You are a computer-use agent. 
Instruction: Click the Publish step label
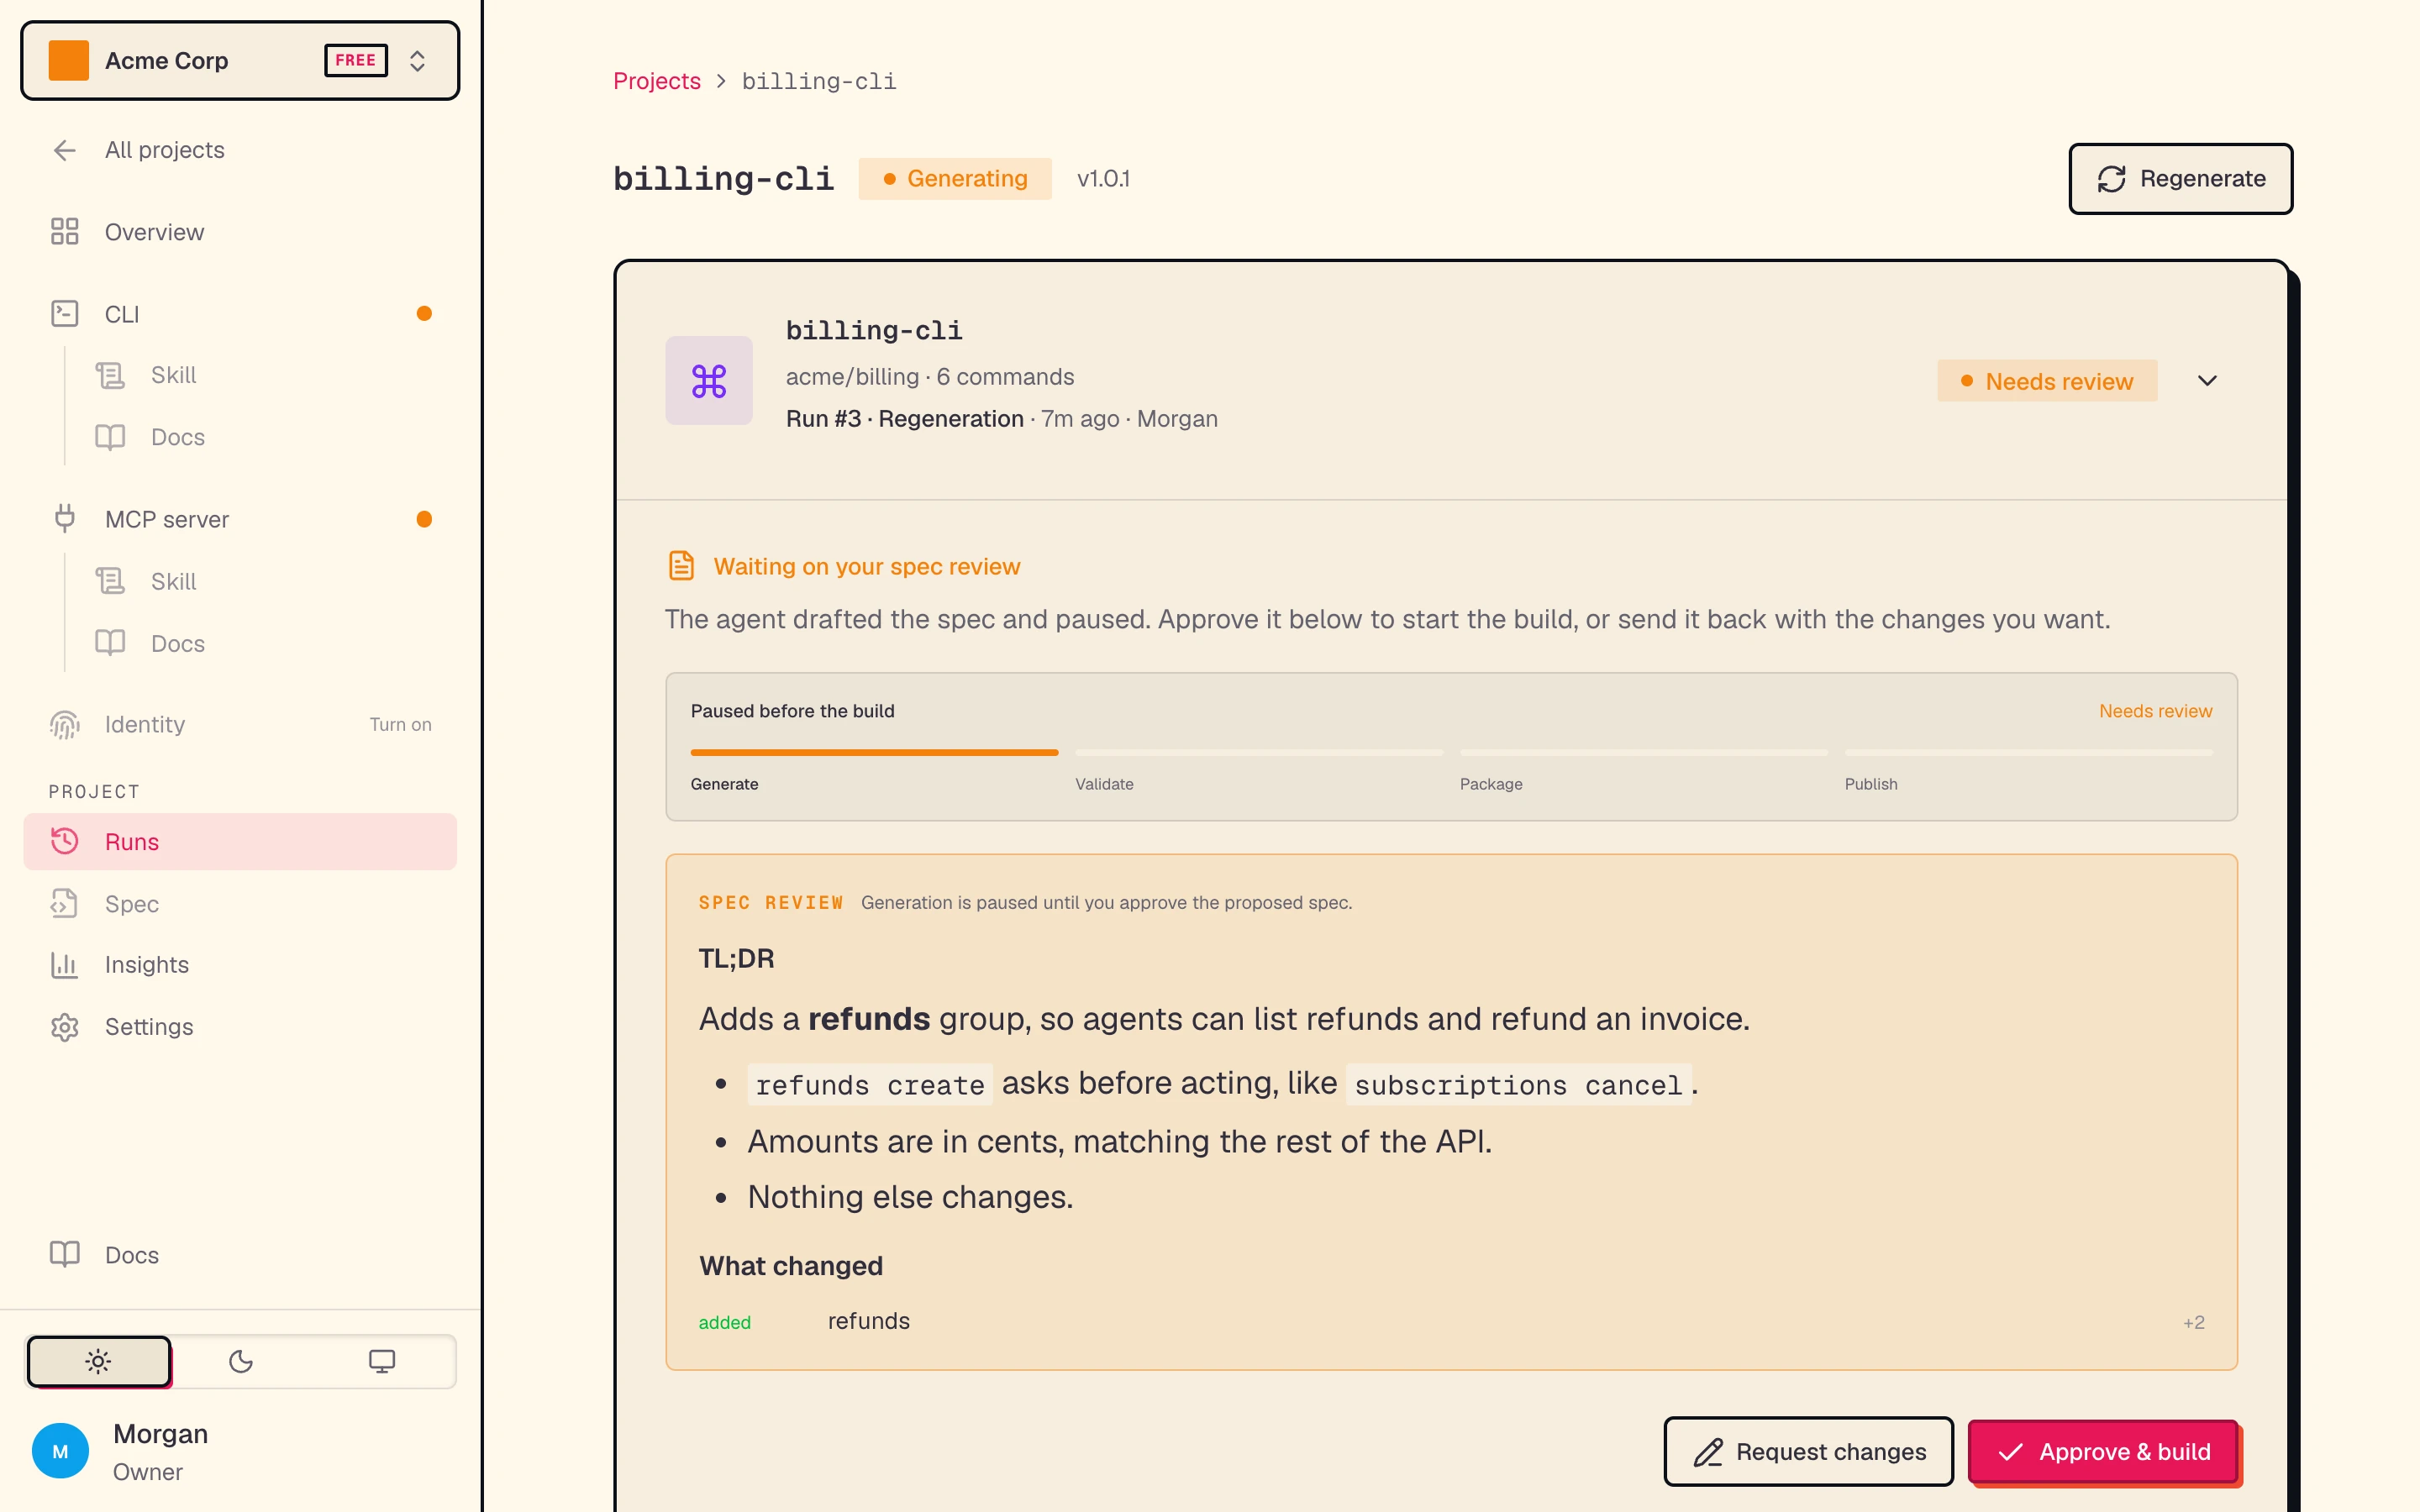(1871, 784)
